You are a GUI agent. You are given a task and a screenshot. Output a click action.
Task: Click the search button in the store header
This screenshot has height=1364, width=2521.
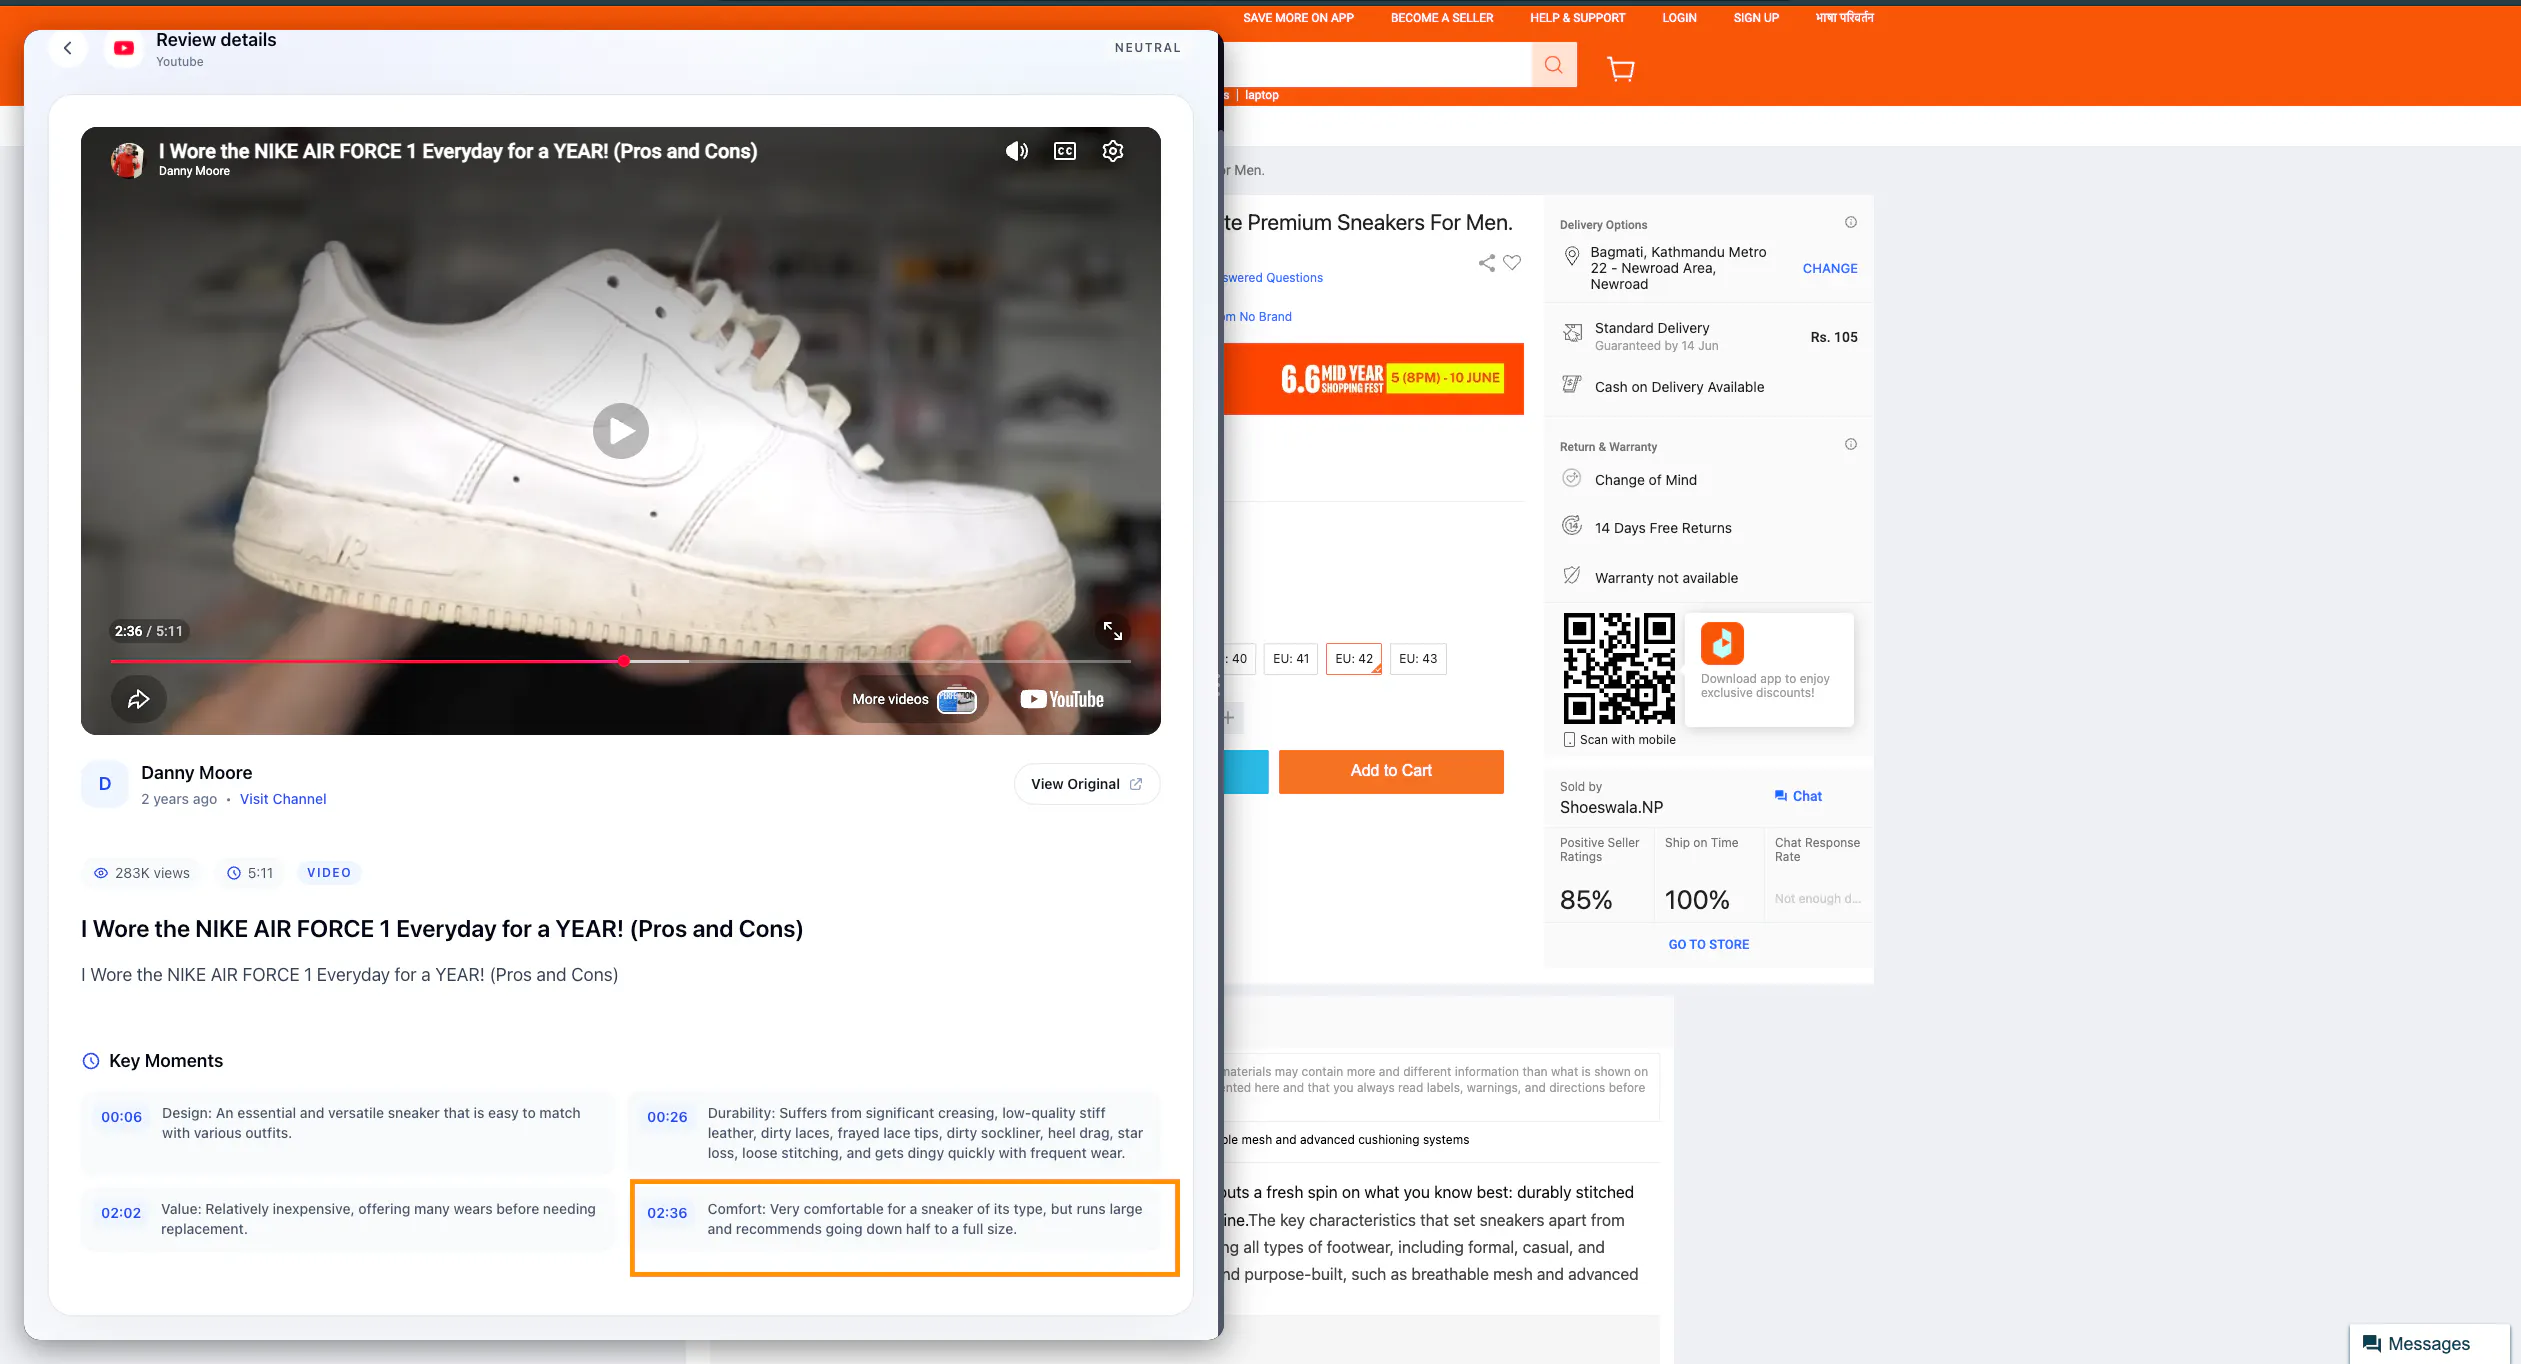click(x=1554, y=65)
